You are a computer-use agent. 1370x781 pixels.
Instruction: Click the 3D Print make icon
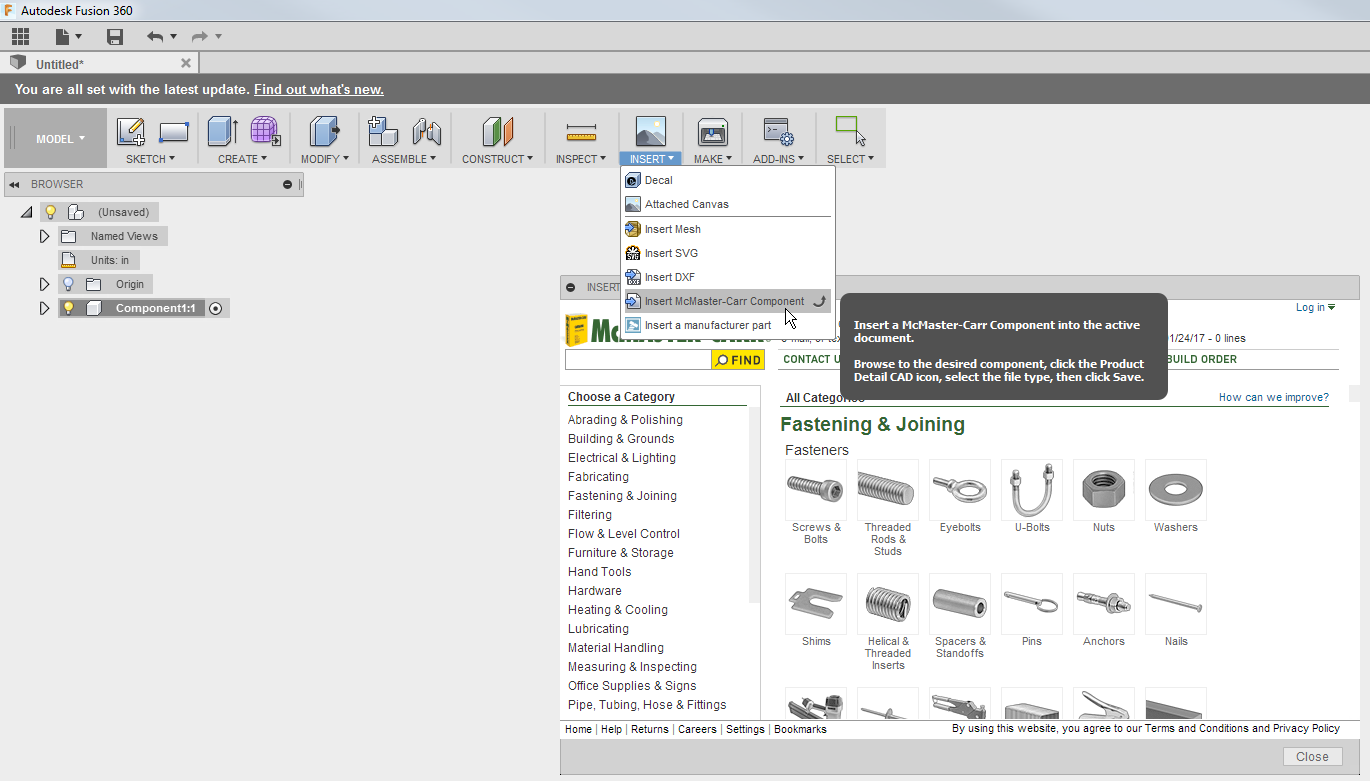(713, 131)
